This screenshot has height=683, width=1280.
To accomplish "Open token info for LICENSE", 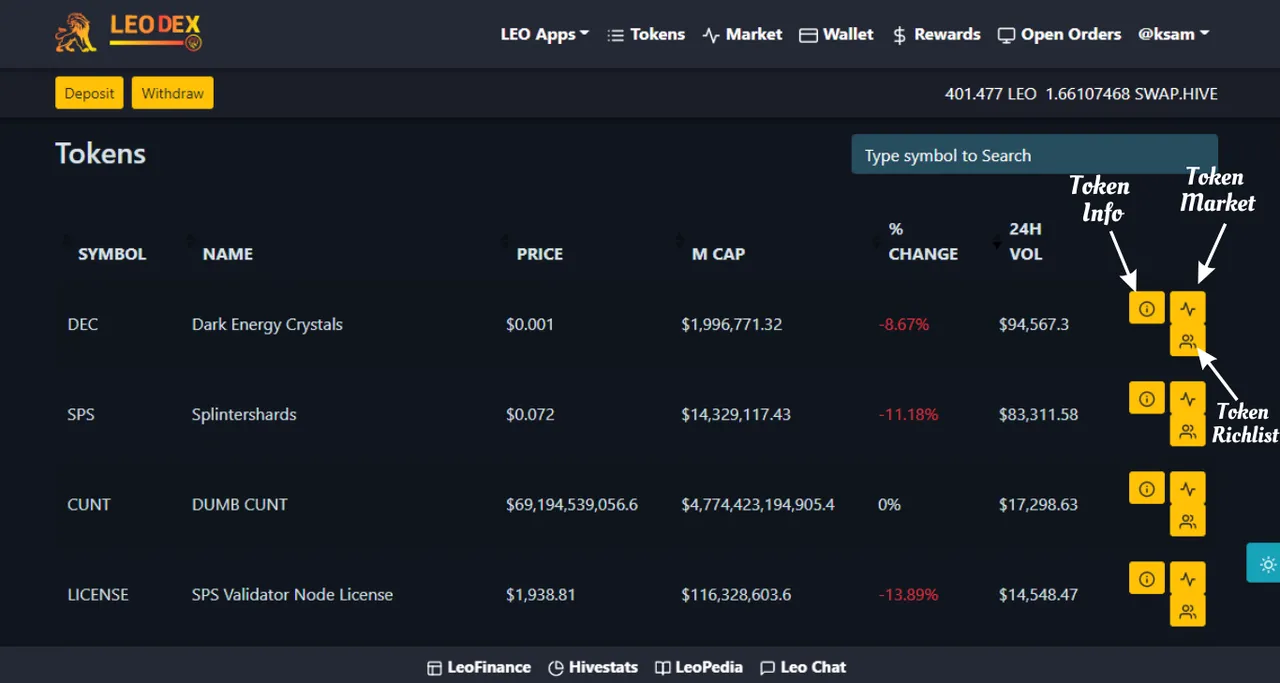I will coord(1147,578).
